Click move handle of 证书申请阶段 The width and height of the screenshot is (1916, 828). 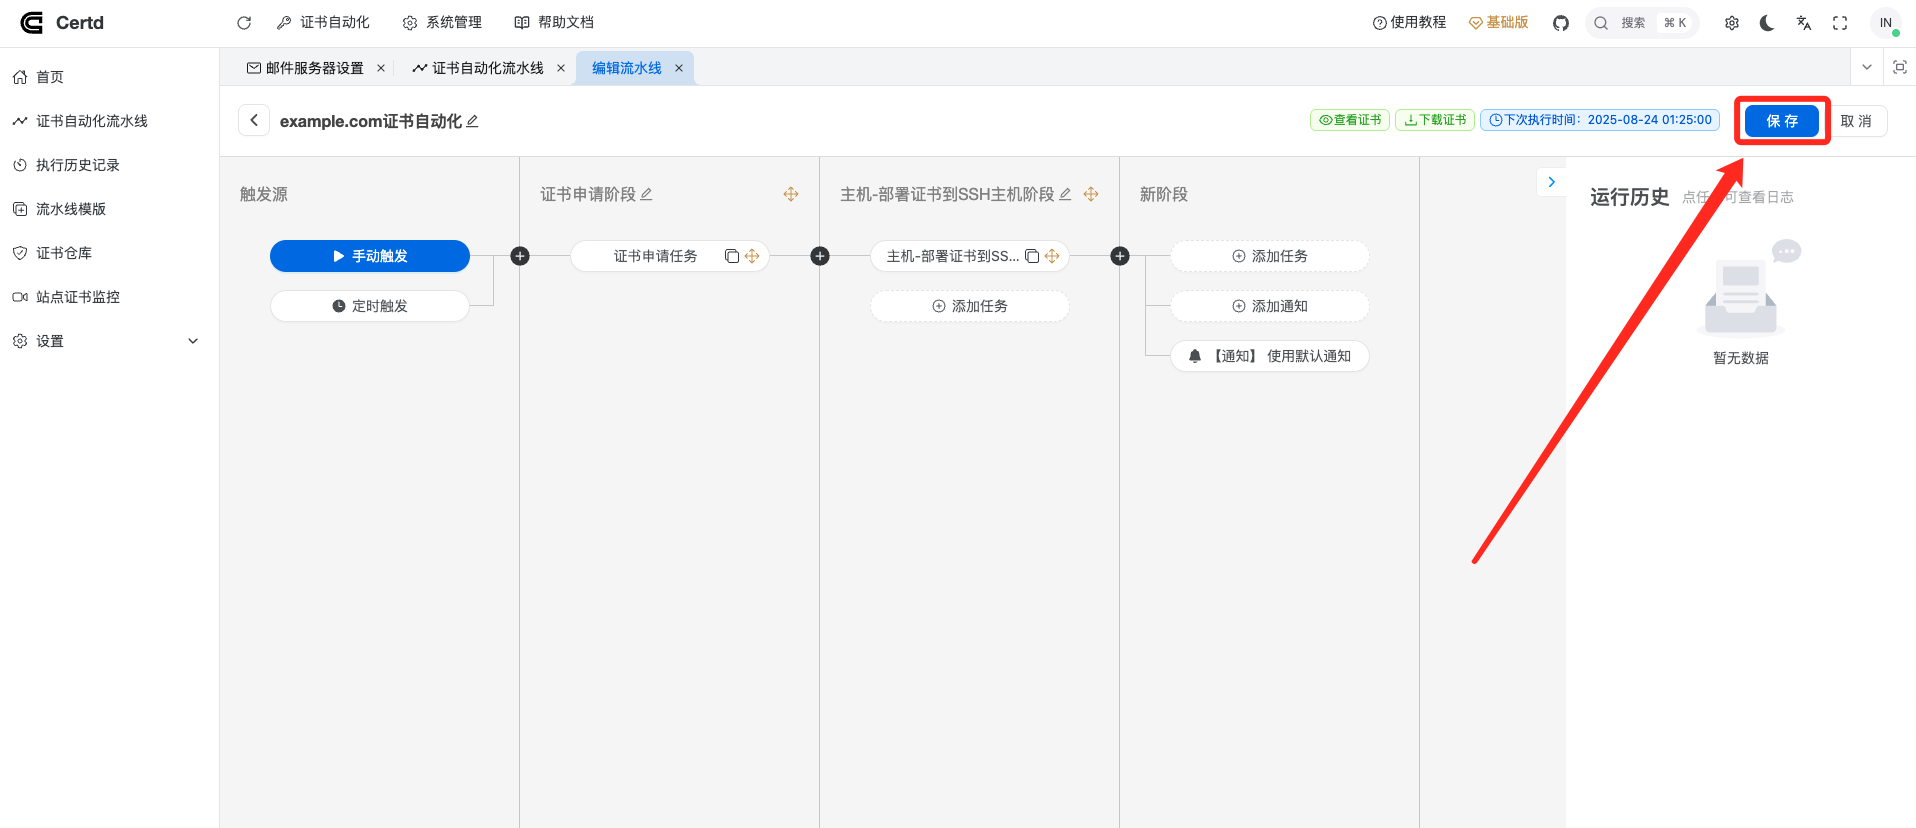(791, 194)
